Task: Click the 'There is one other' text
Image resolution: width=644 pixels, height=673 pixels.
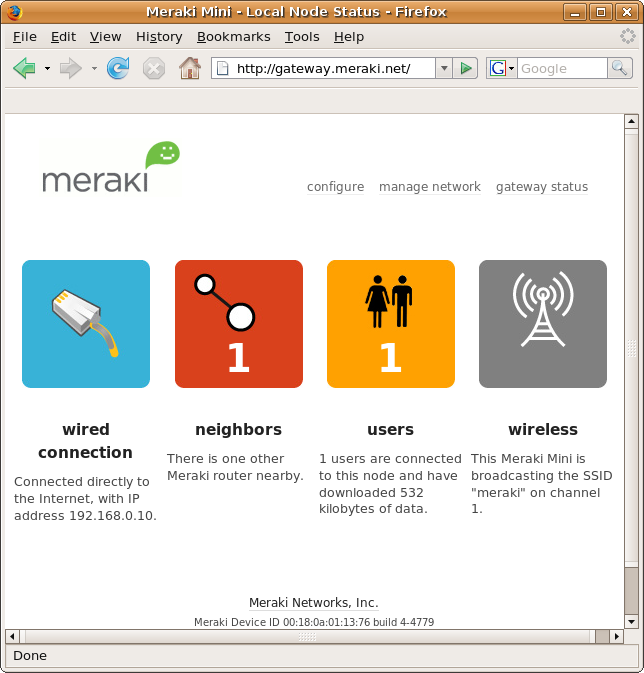Action: click(225, 458)
